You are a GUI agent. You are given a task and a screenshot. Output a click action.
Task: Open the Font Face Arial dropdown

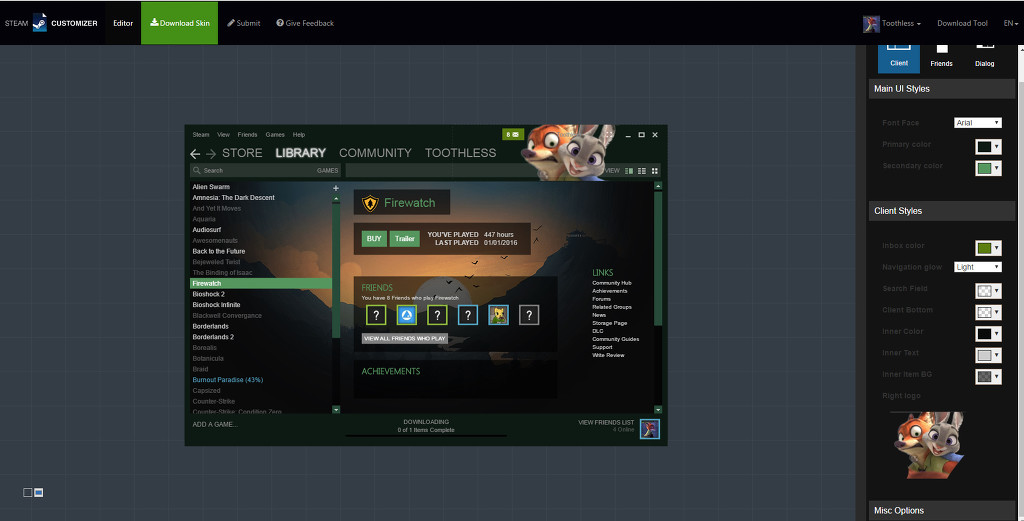point(978,123)
